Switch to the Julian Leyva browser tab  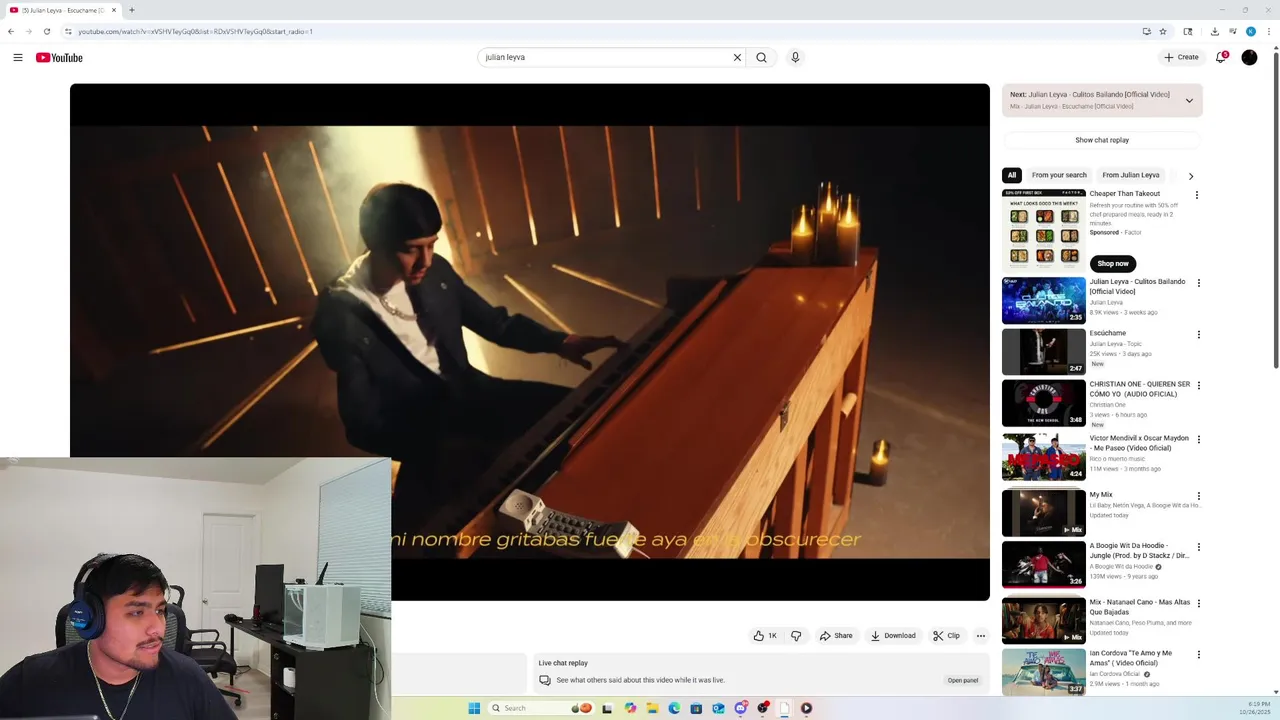click(63, 10)
